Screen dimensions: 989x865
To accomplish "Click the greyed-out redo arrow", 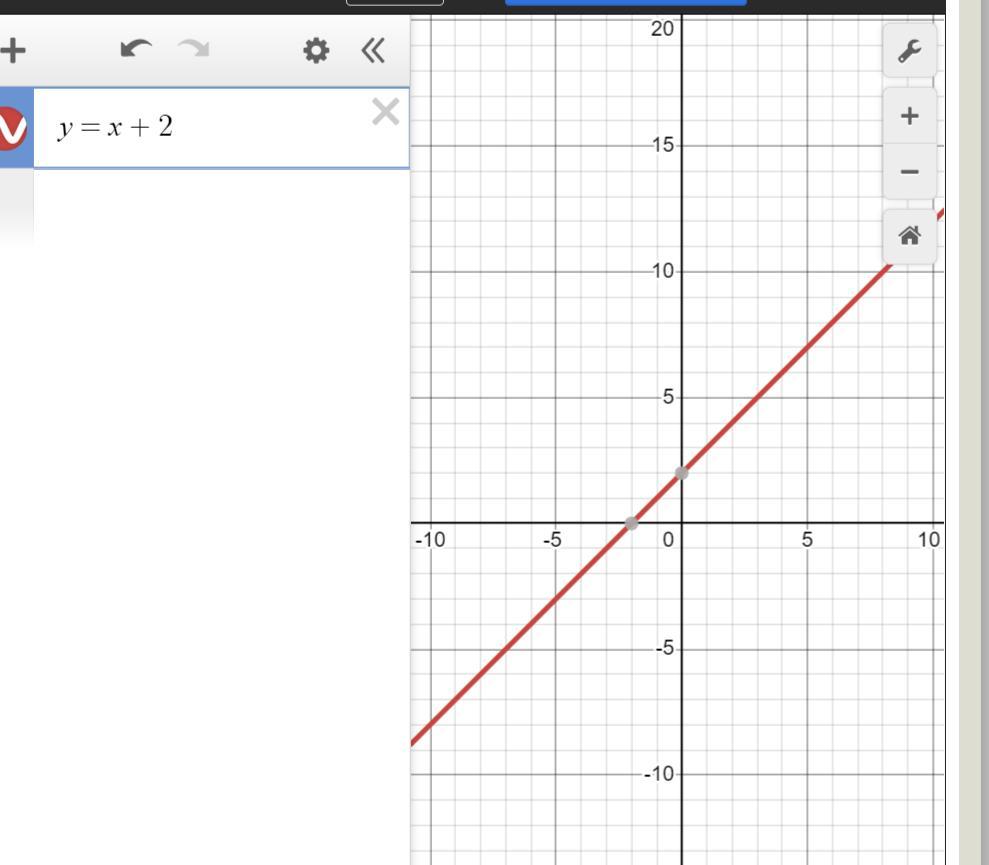I will point(194,49).
